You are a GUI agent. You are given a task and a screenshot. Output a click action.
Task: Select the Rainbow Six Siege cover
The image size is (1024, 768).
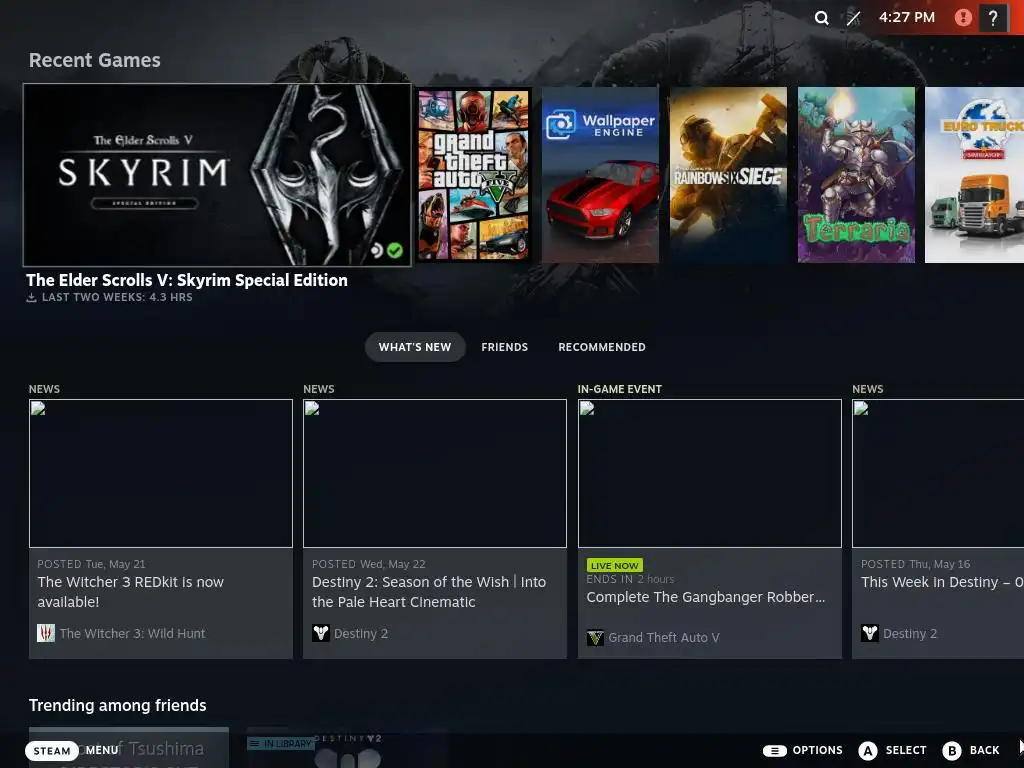728,175
